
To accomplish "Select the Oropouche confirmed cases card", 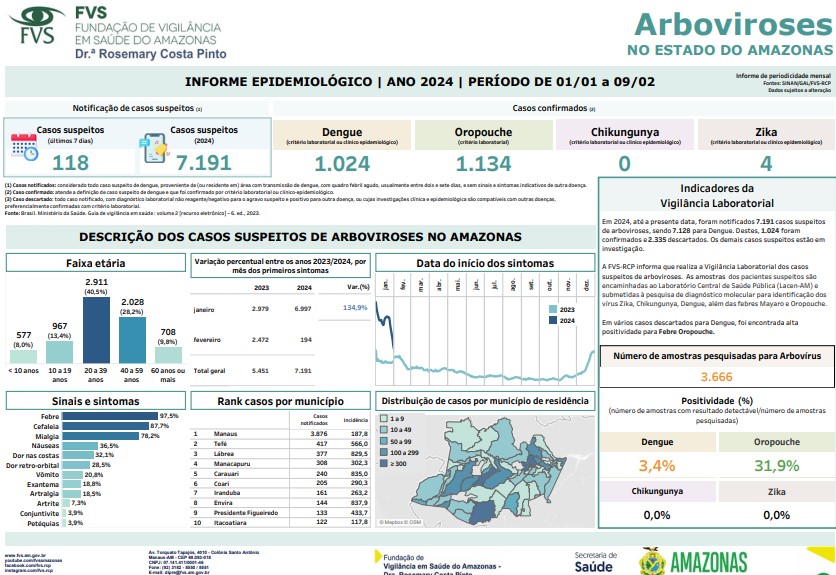I will click(483, 147).
